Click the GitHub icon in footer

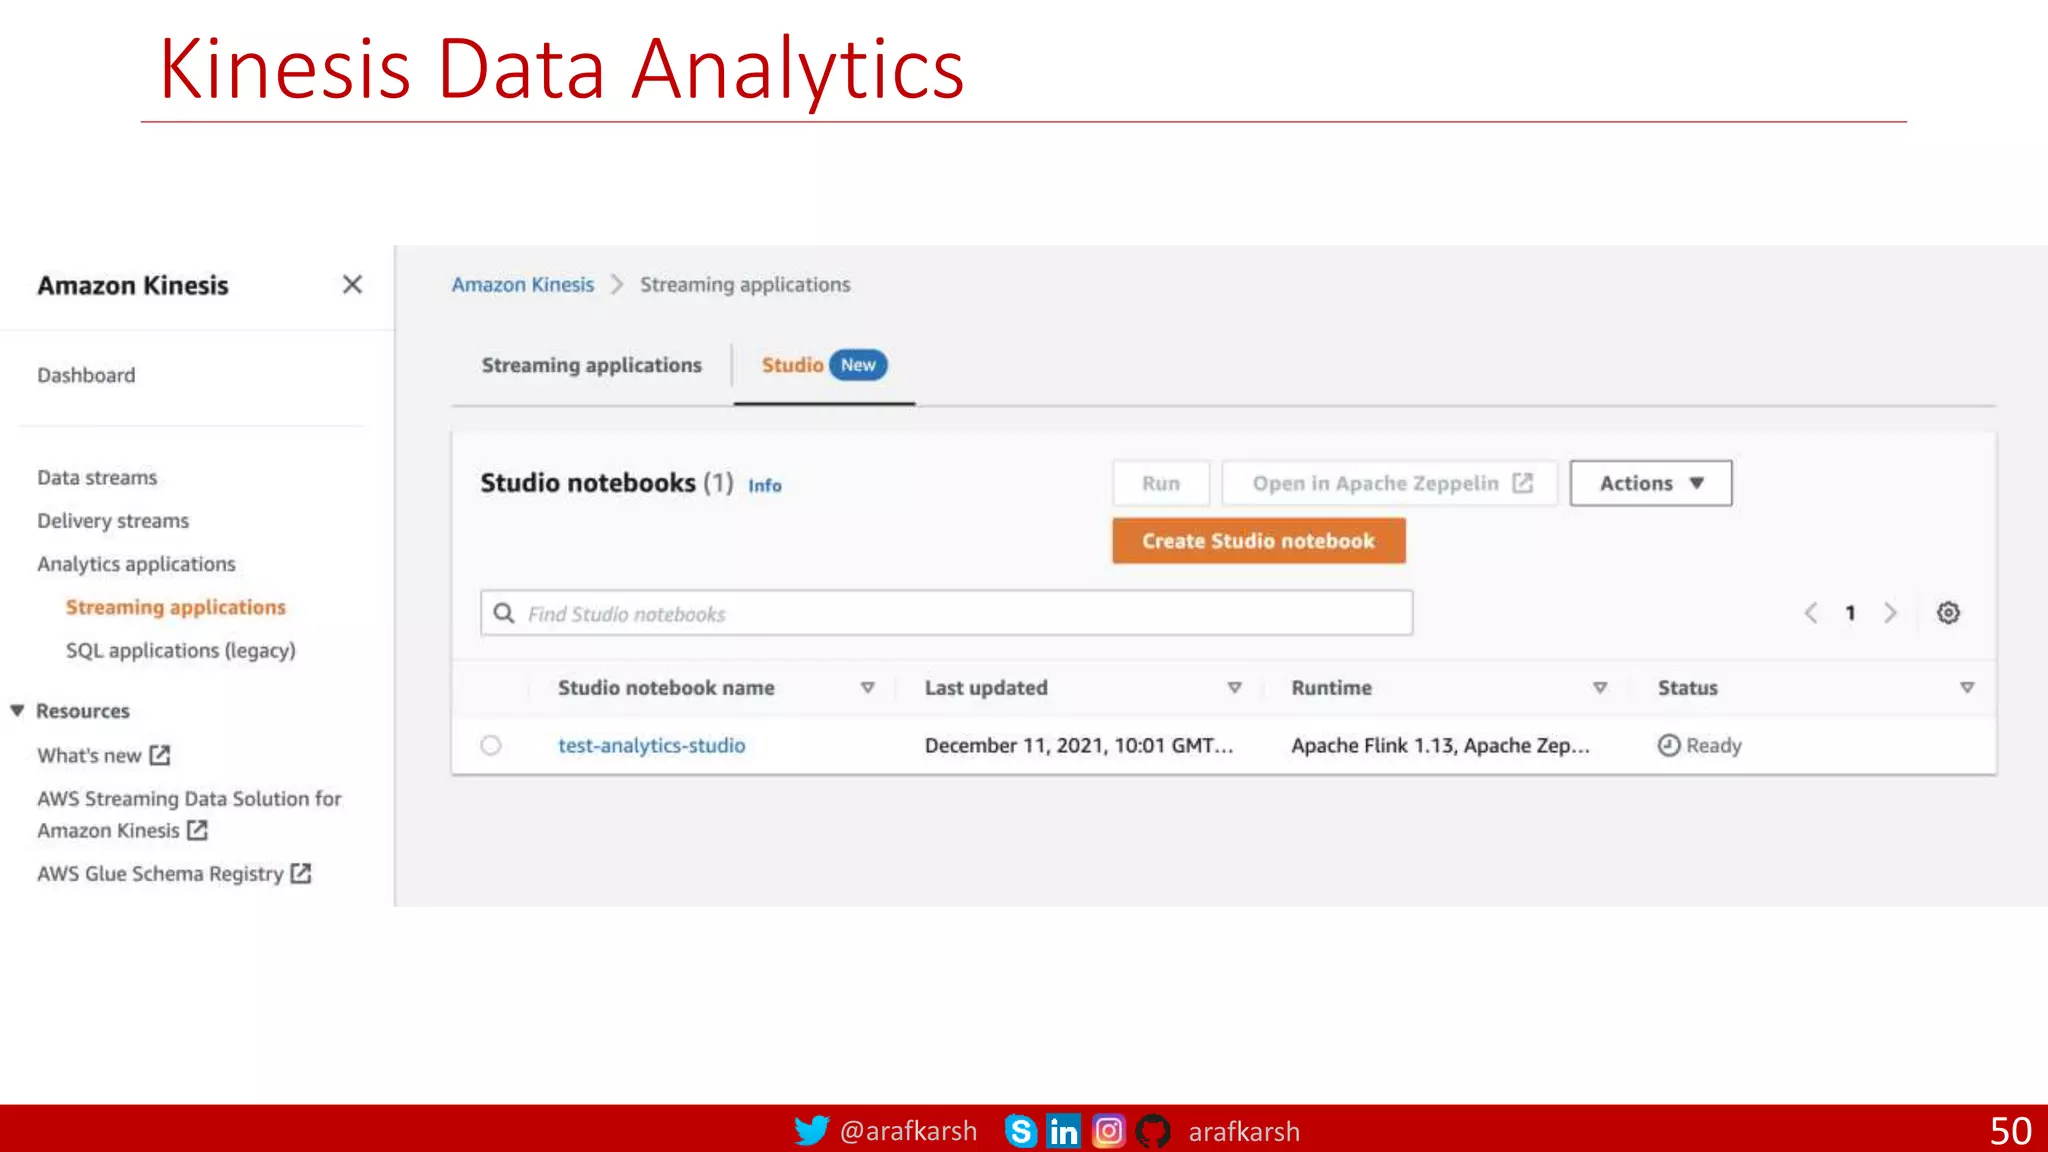[x=1153, y=1131]
